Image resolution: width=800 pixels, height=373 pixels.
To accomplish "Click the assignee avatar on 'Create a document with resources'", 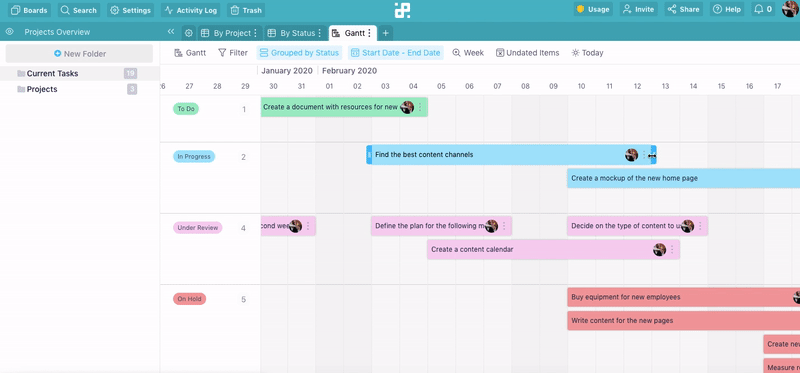I will (x=407, y=107).
